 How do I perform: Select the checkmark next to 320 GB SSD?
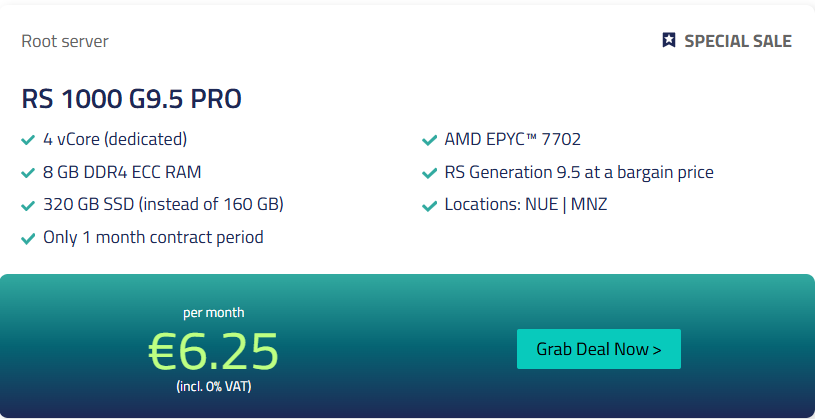tap(28, 206)
